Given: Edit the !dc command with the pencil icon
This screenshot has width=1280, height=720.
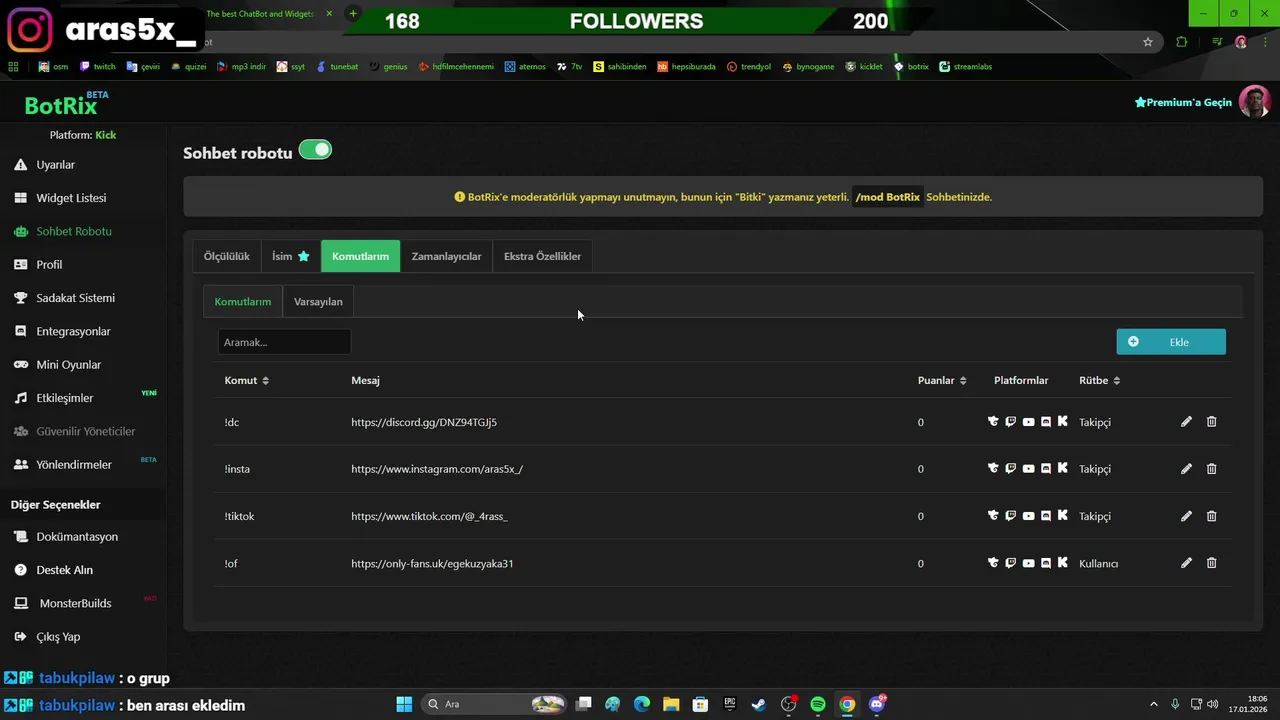Looking at the screenshot, I should point(1186,422).
